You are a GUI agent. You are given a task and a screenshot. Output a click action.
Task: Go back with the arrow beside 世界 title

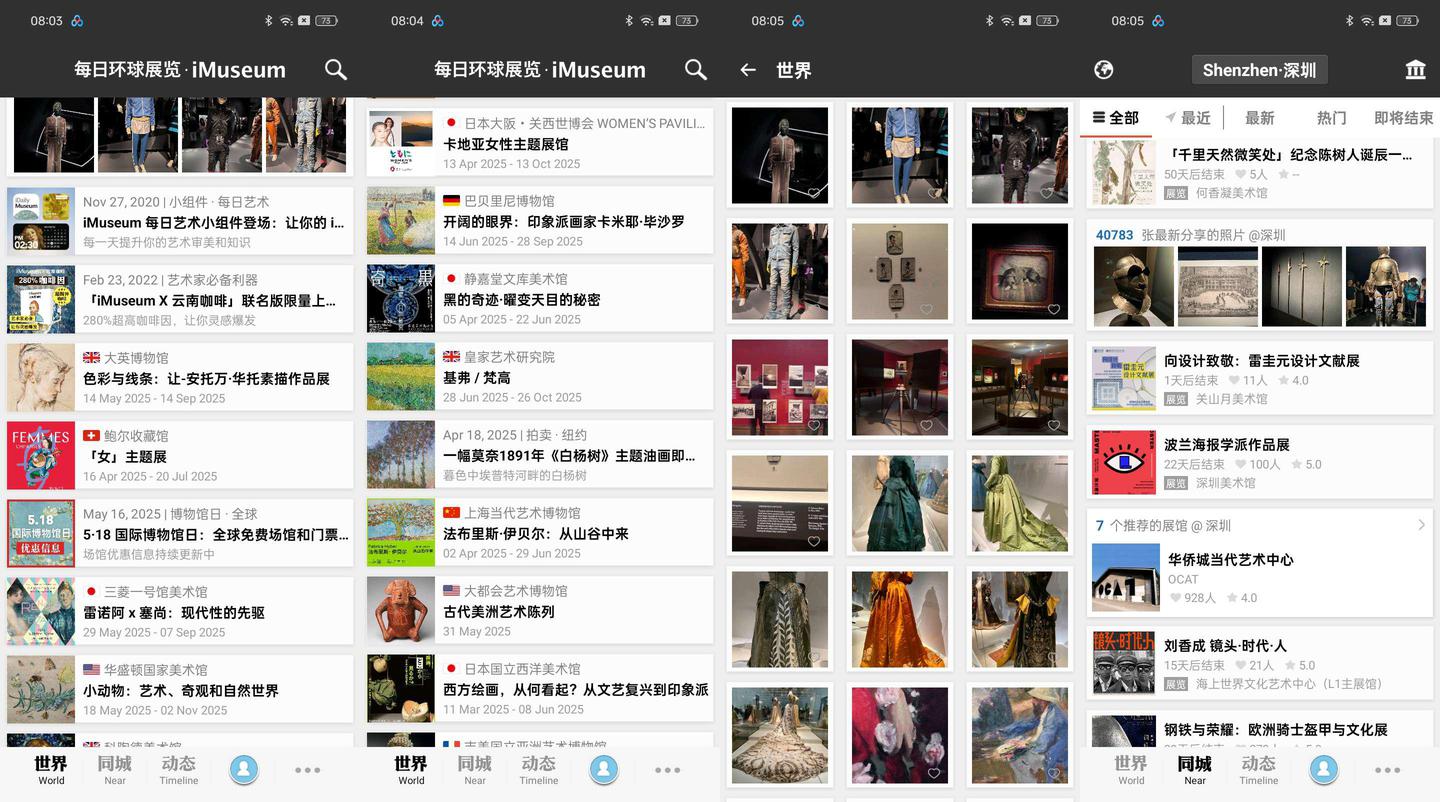[747, 70]
